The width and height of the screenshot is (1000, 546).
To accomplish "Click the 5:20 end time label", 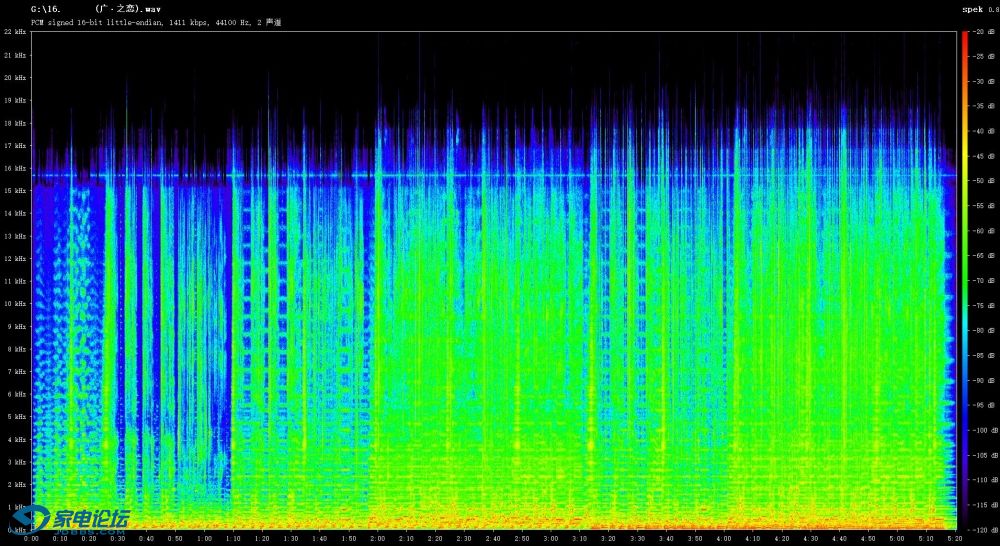I will point(956,539).
